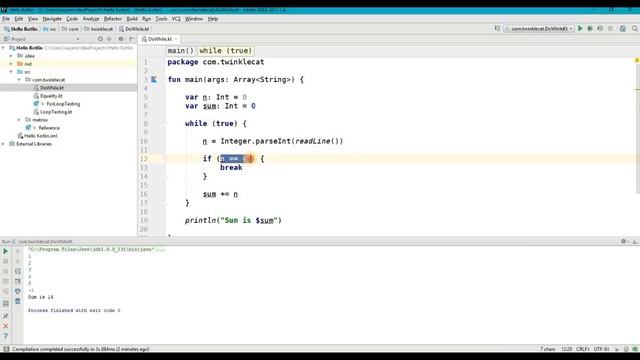The height and width of the screenshot is (360, 640).
Task: Expand the .idea folder
Action: (x=11, y=56)
